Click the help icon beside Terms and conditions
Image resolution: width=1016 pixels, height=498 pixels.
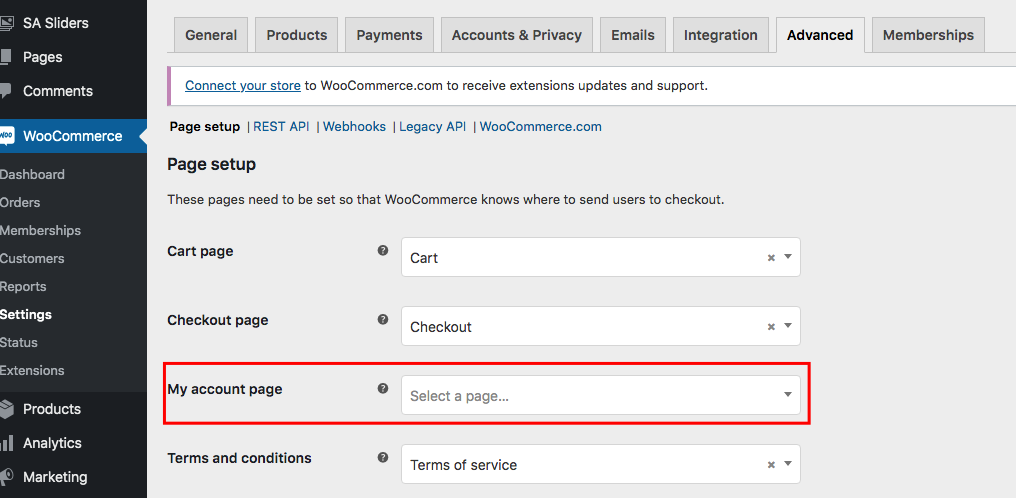pyautogui.click(x=383, y=457)
